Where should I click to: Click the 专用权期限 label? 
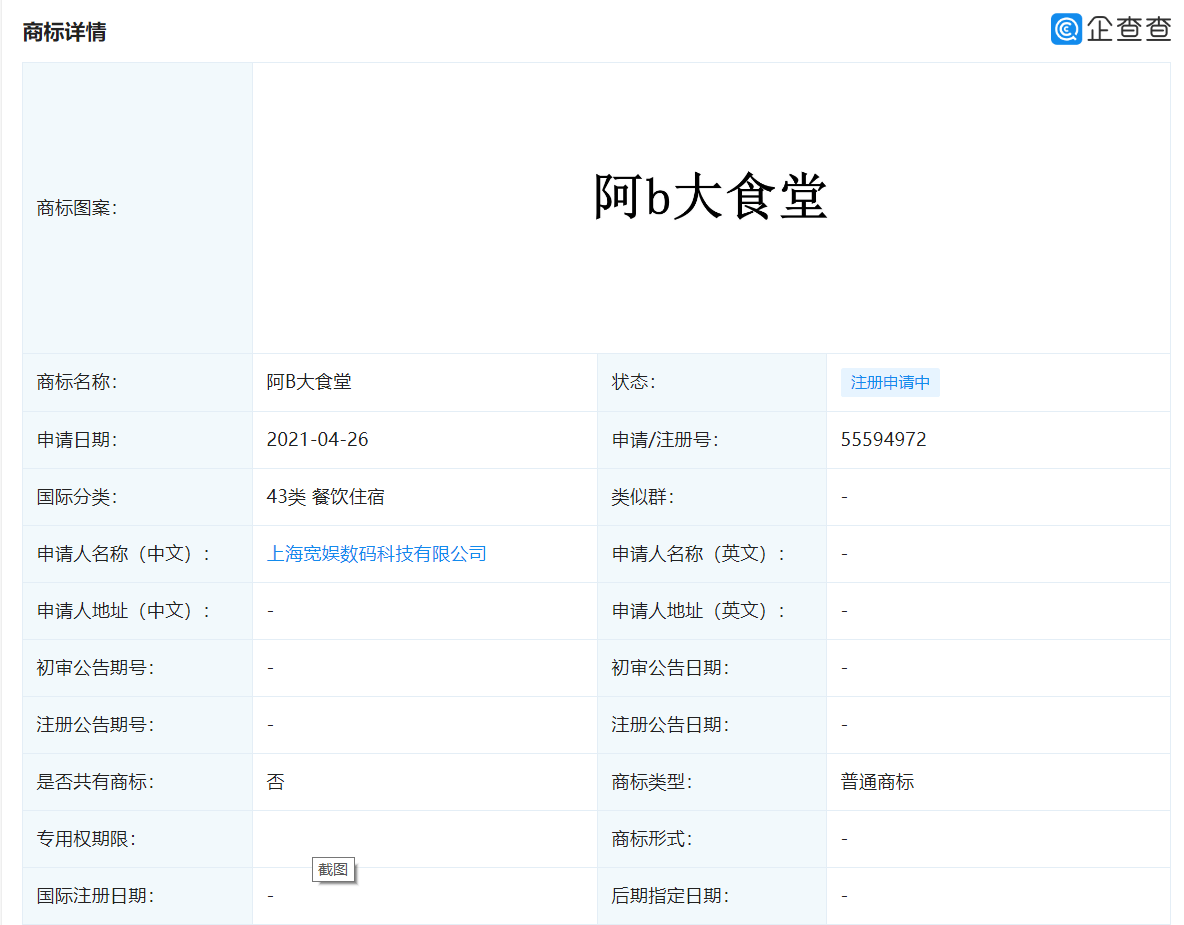click(86, 839)
